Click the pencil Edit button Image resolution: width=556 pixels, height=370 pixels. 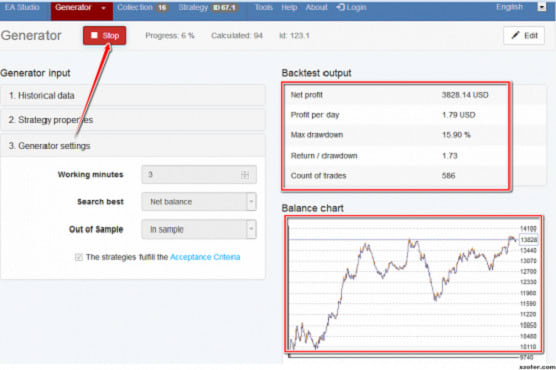(524, 35)
